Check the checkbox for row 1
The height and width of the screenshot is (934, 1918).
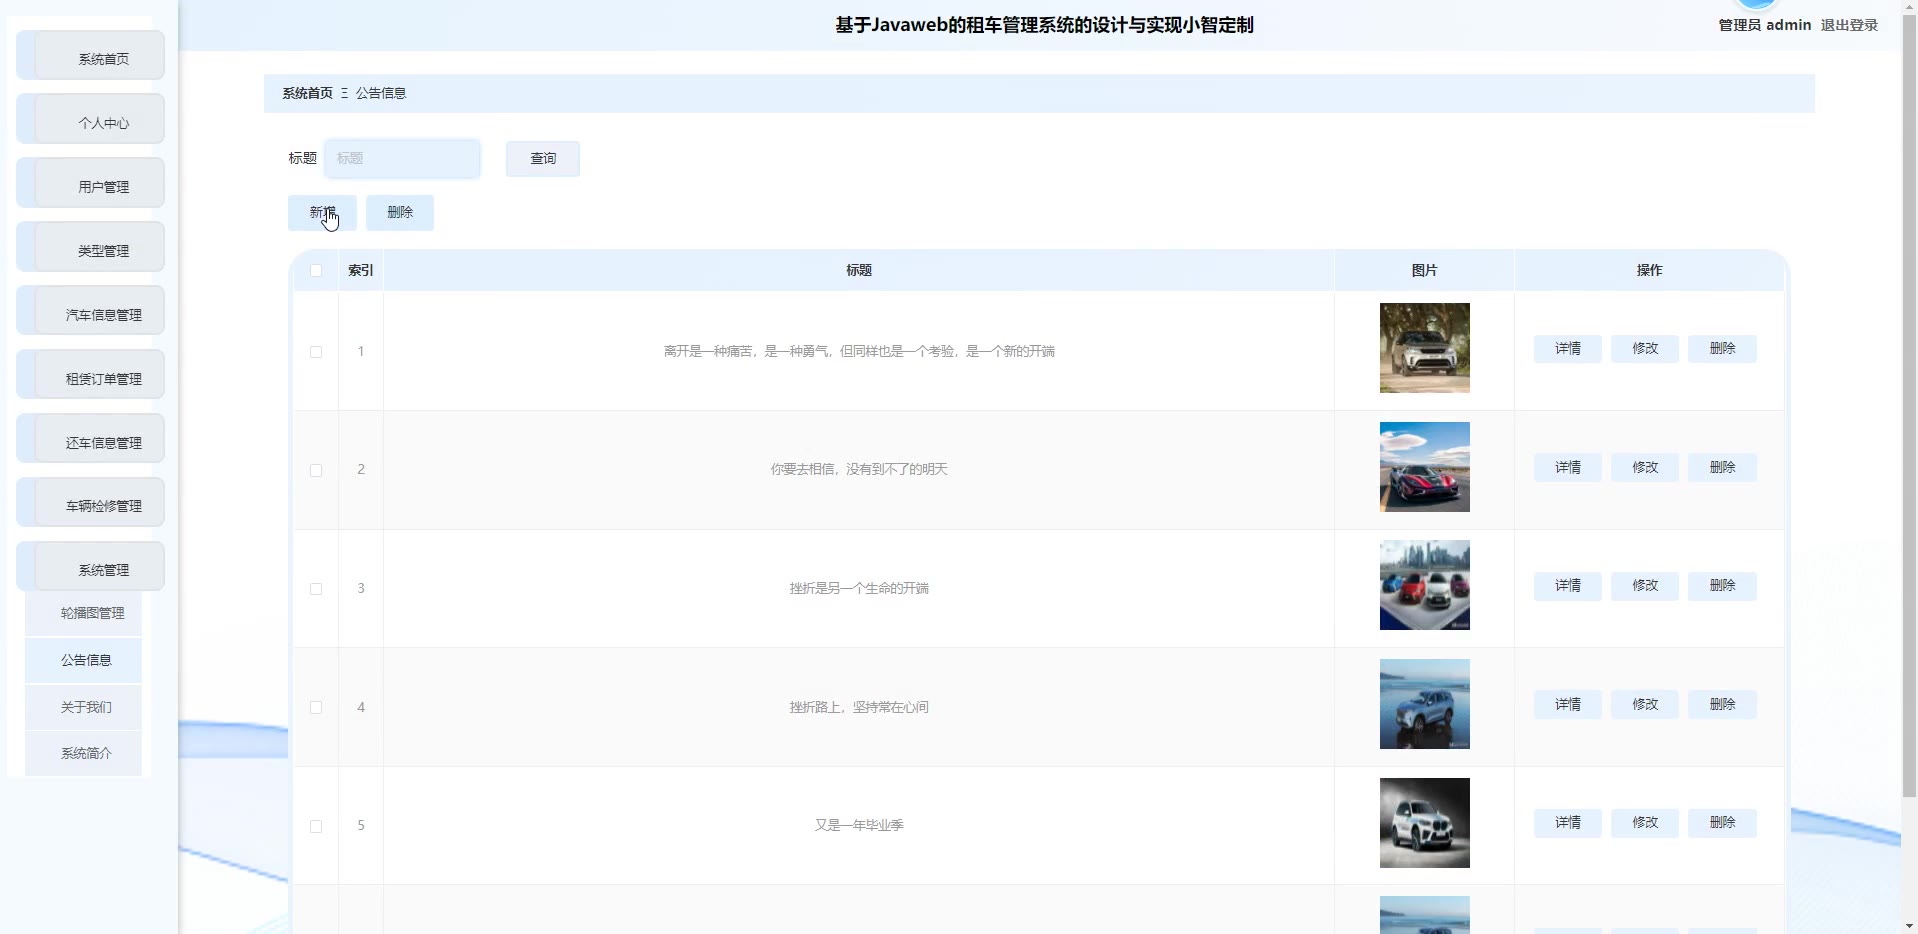pos(316,352)
